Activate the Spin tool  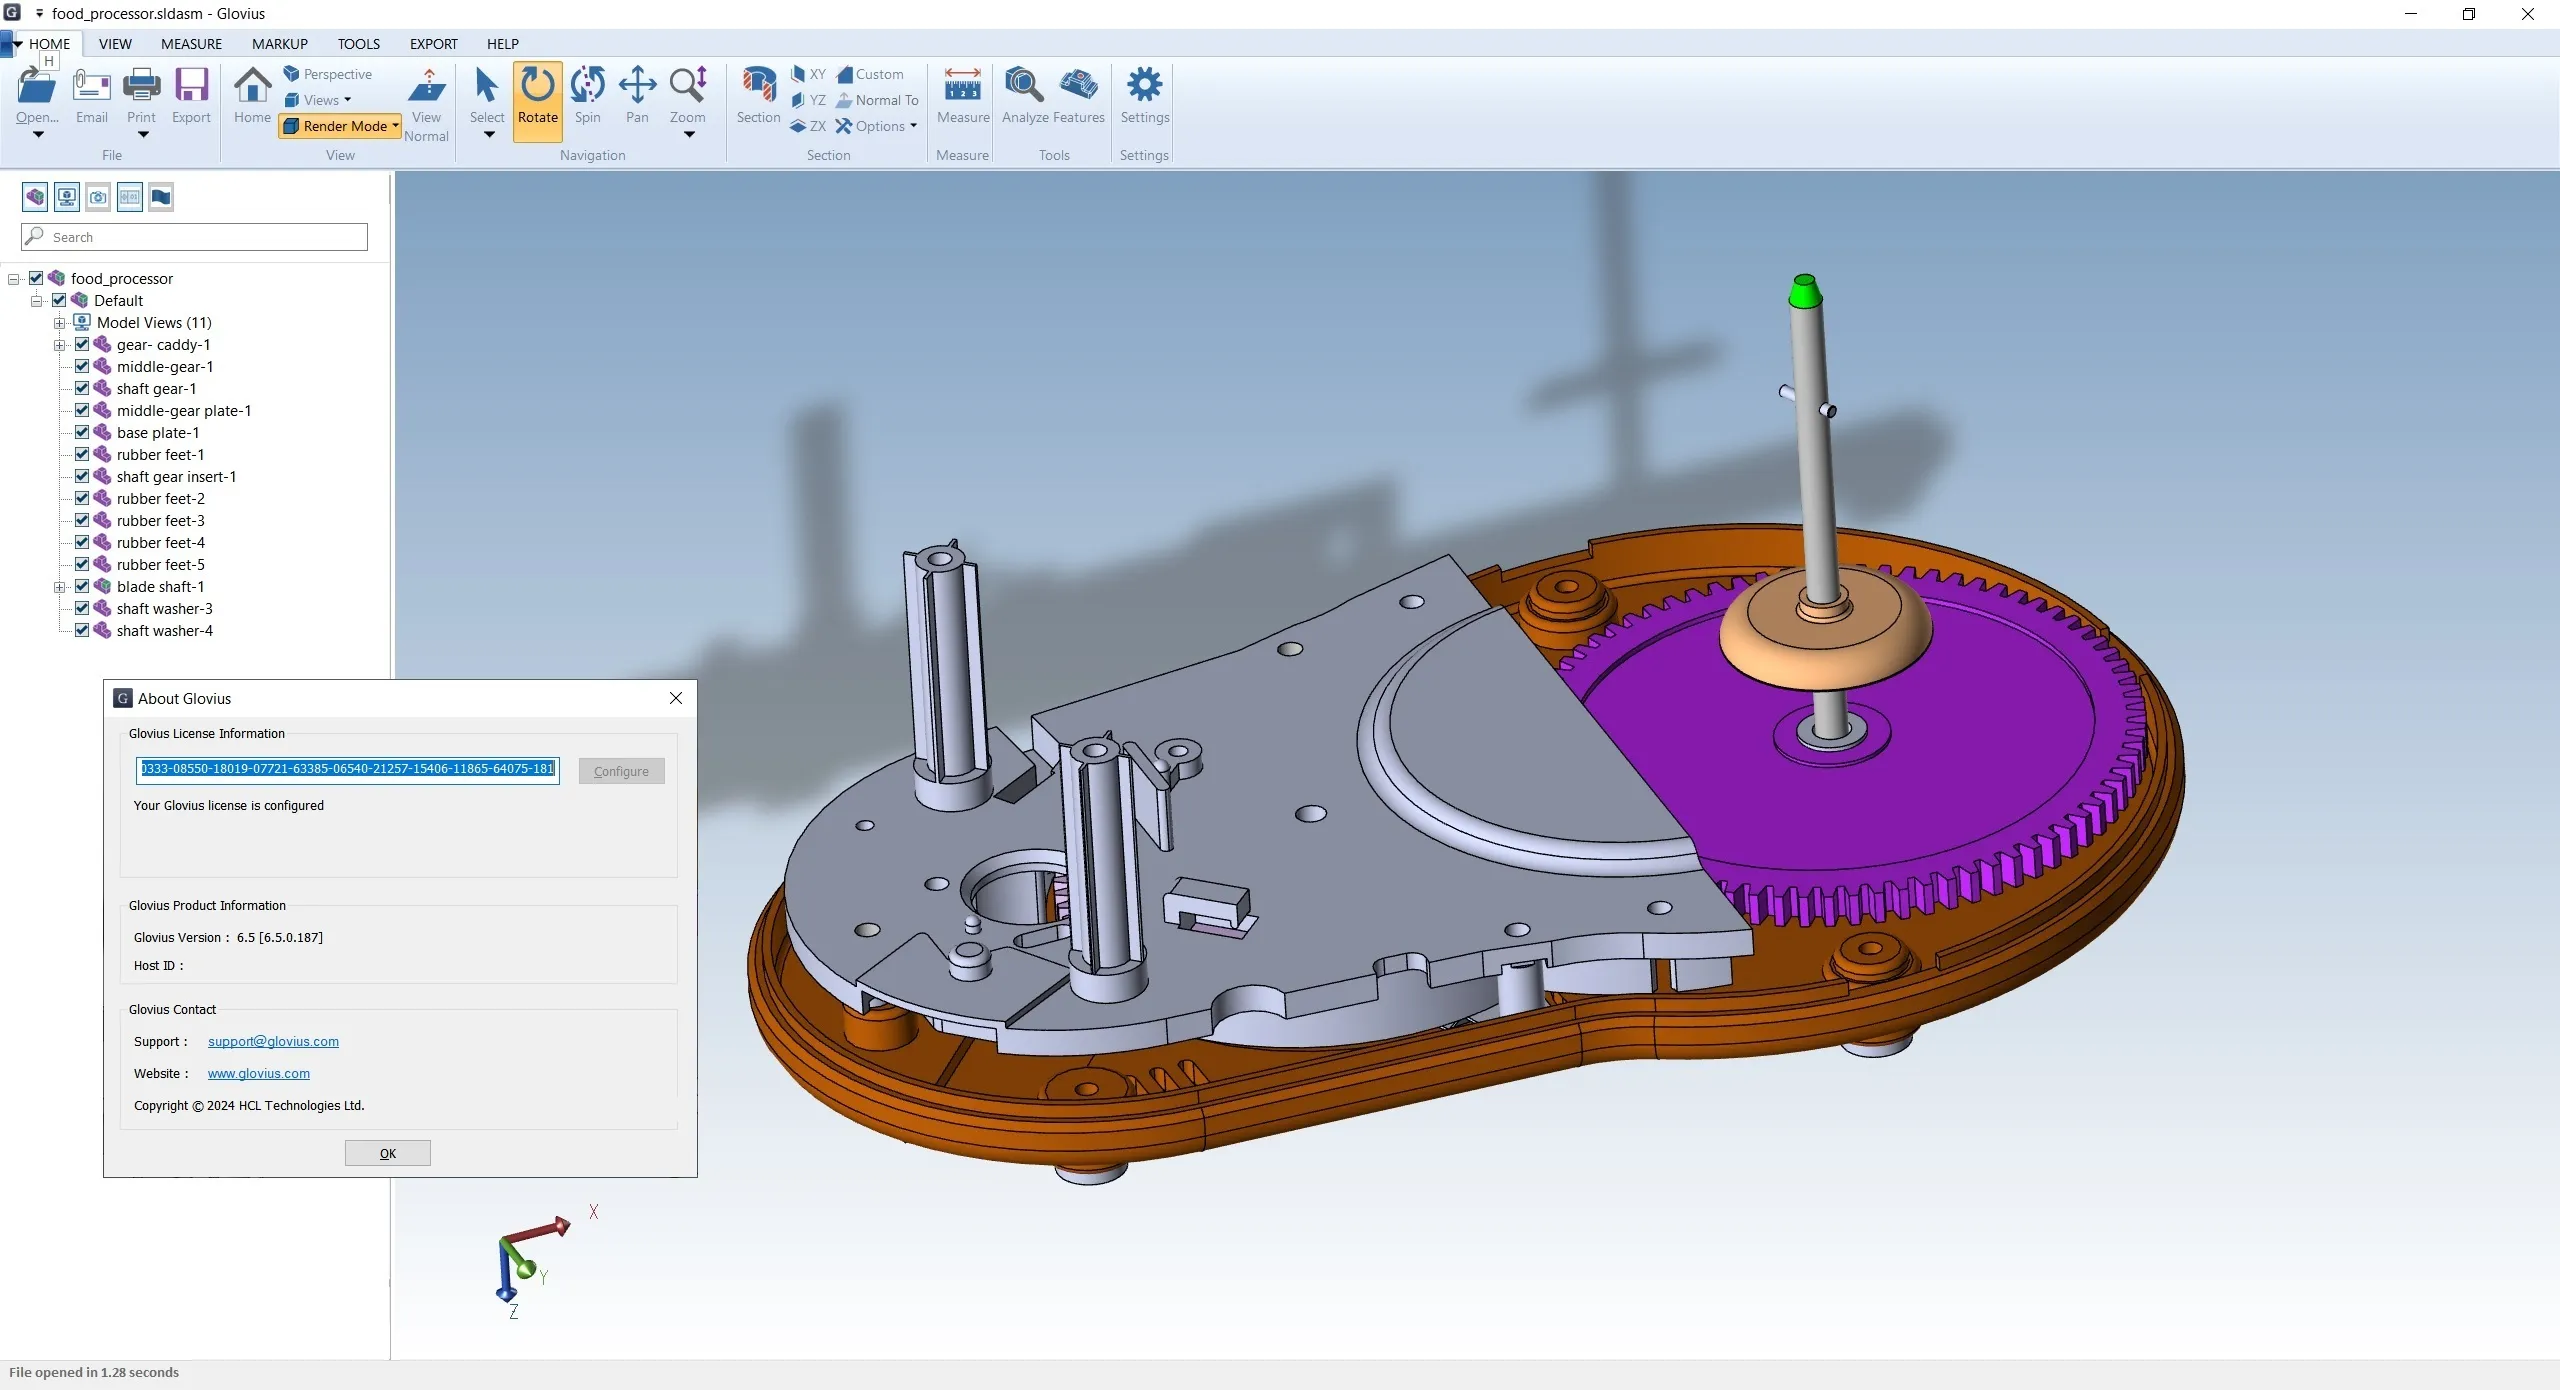pos(588,86)
